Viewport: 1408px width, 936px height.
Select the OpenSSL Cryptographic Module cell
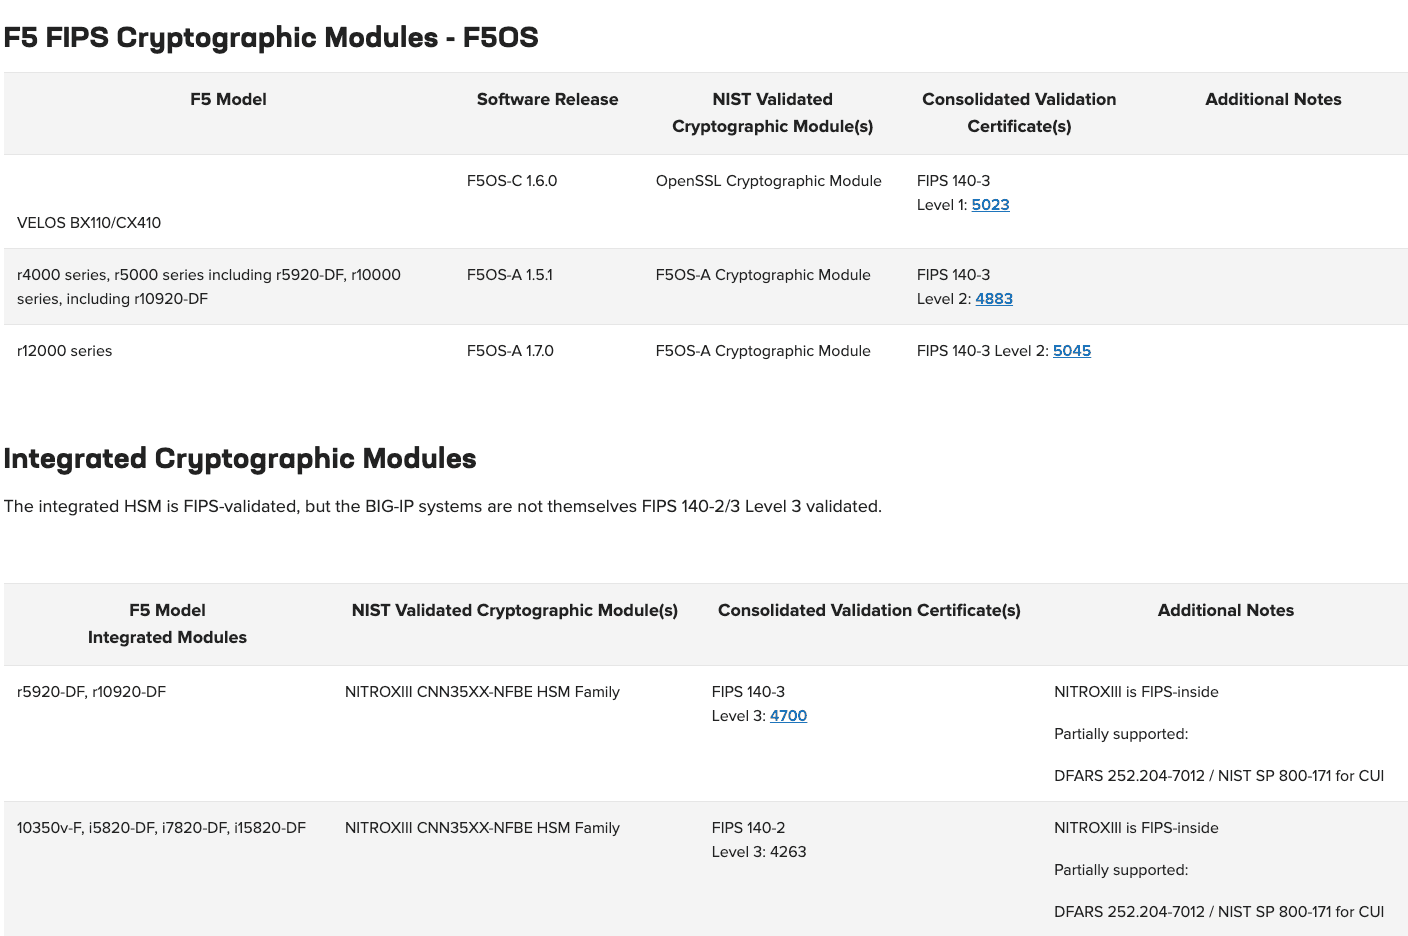click(x=768, y=180)
